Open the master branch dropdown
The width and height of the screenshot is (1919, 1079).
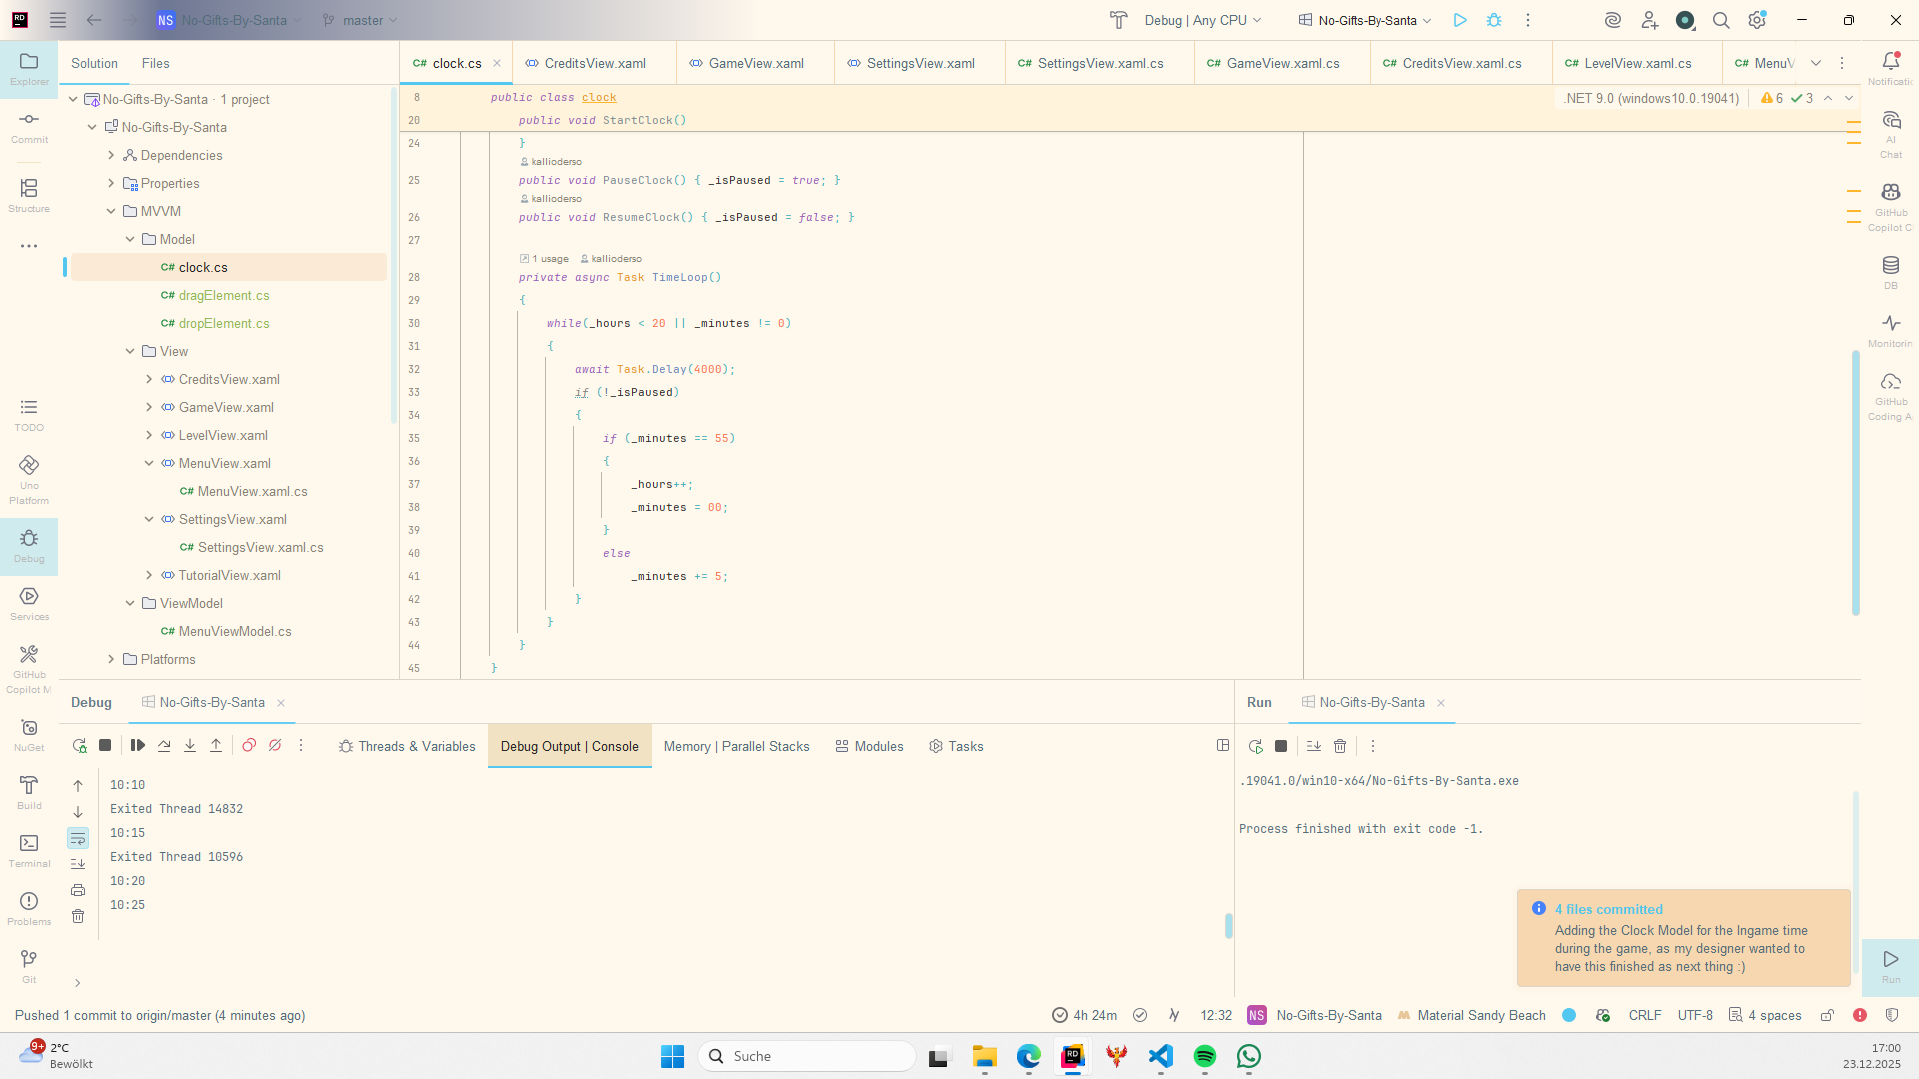coord(361,20)
